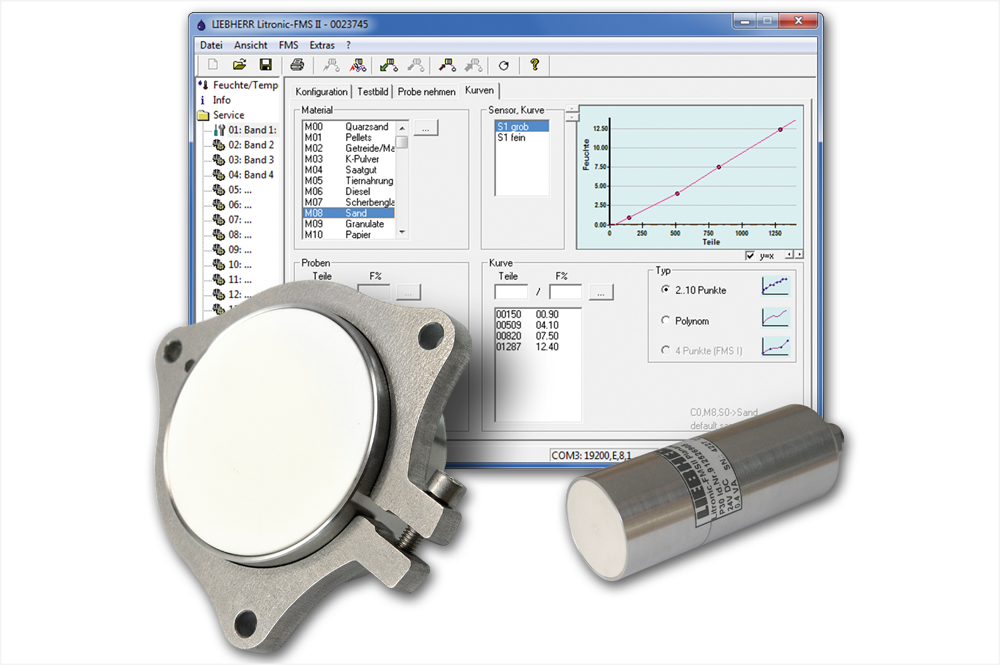Click the blue info icon in the tree
The height and width of the screenshot is (665, 1000).
click(203, 100)
